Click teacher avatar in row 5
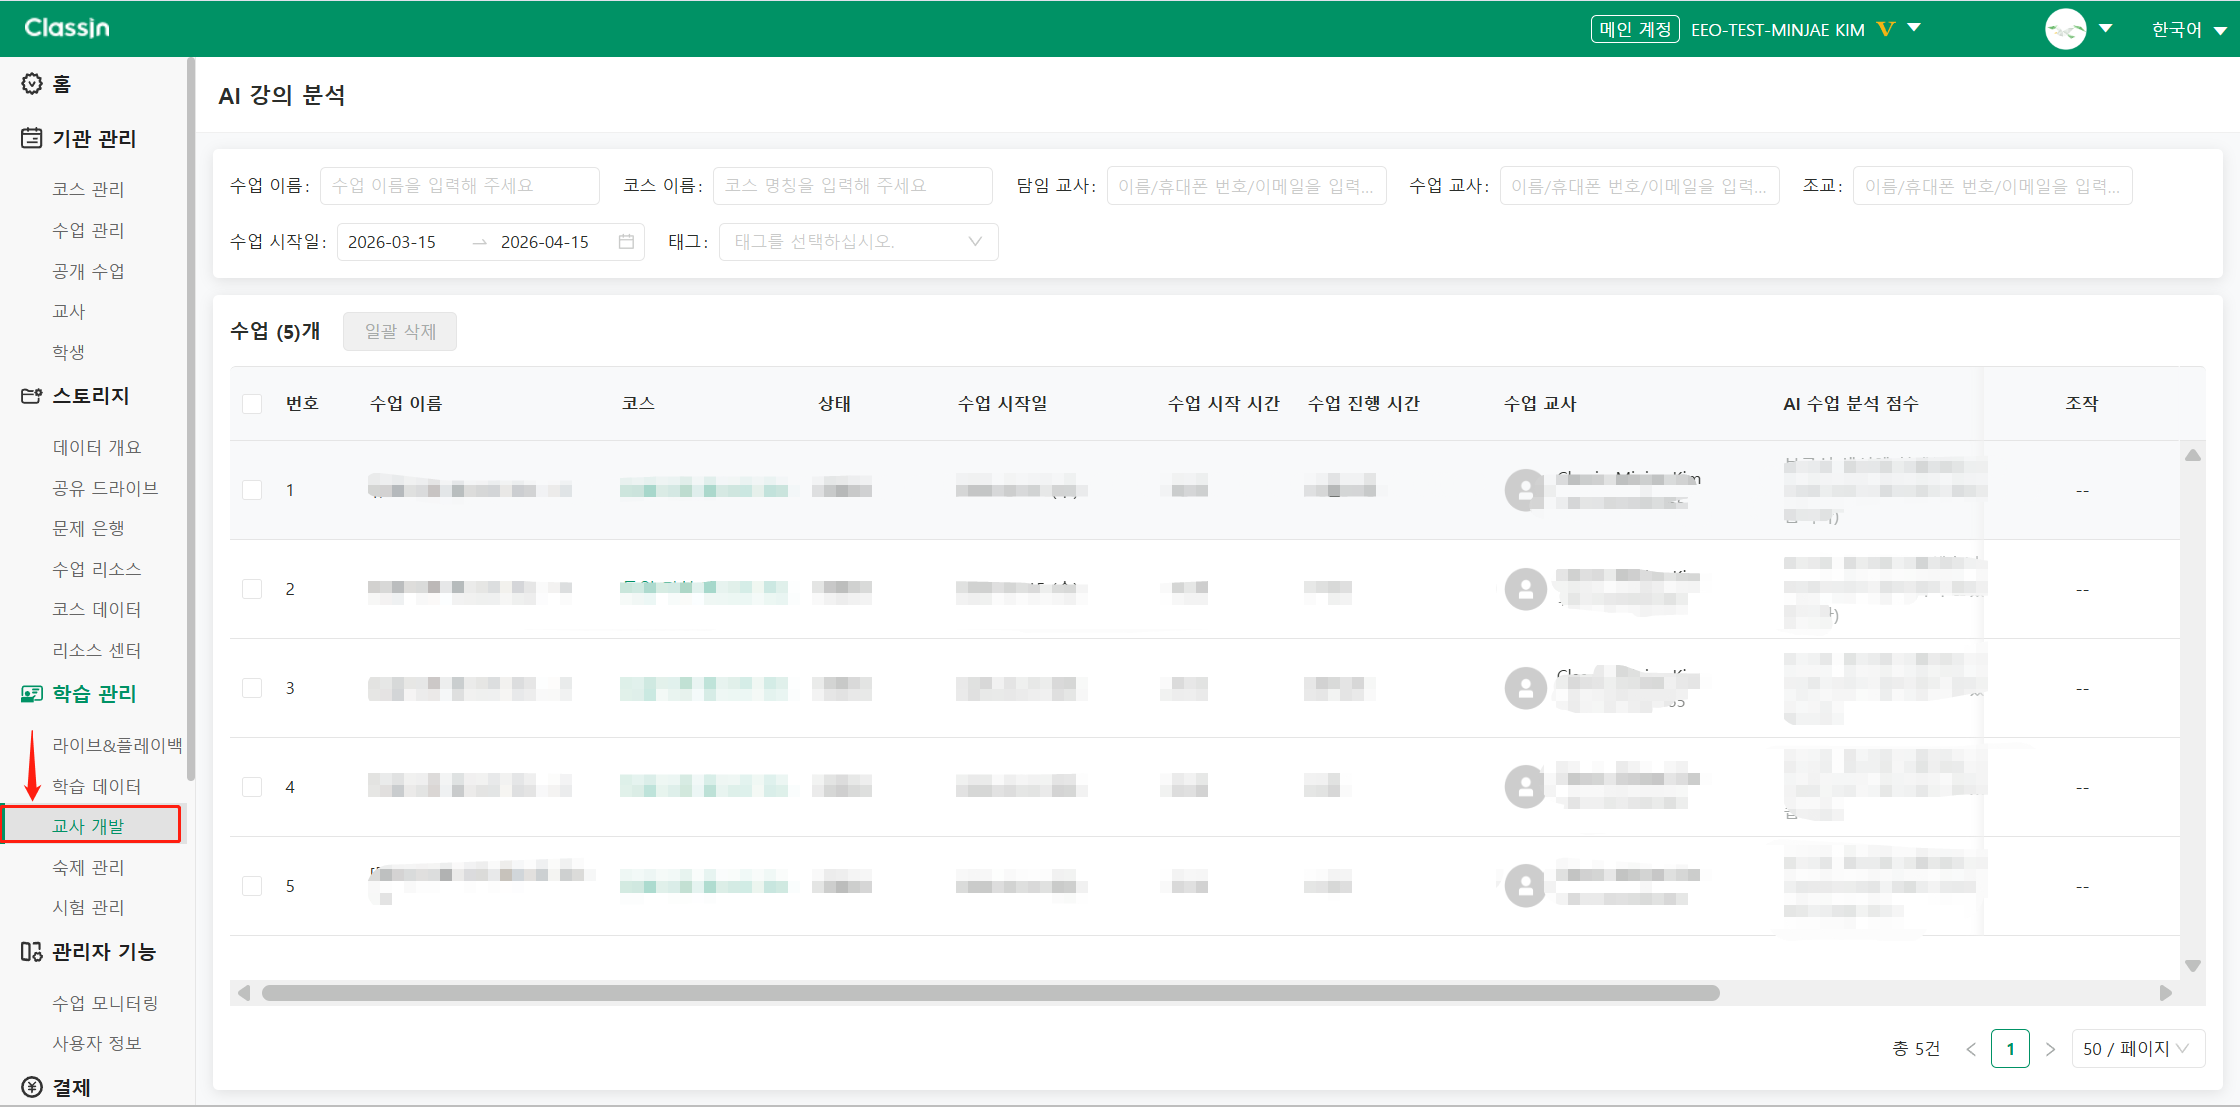This screenshot has width=2240, height=1107. click(x=1526, y=886)
